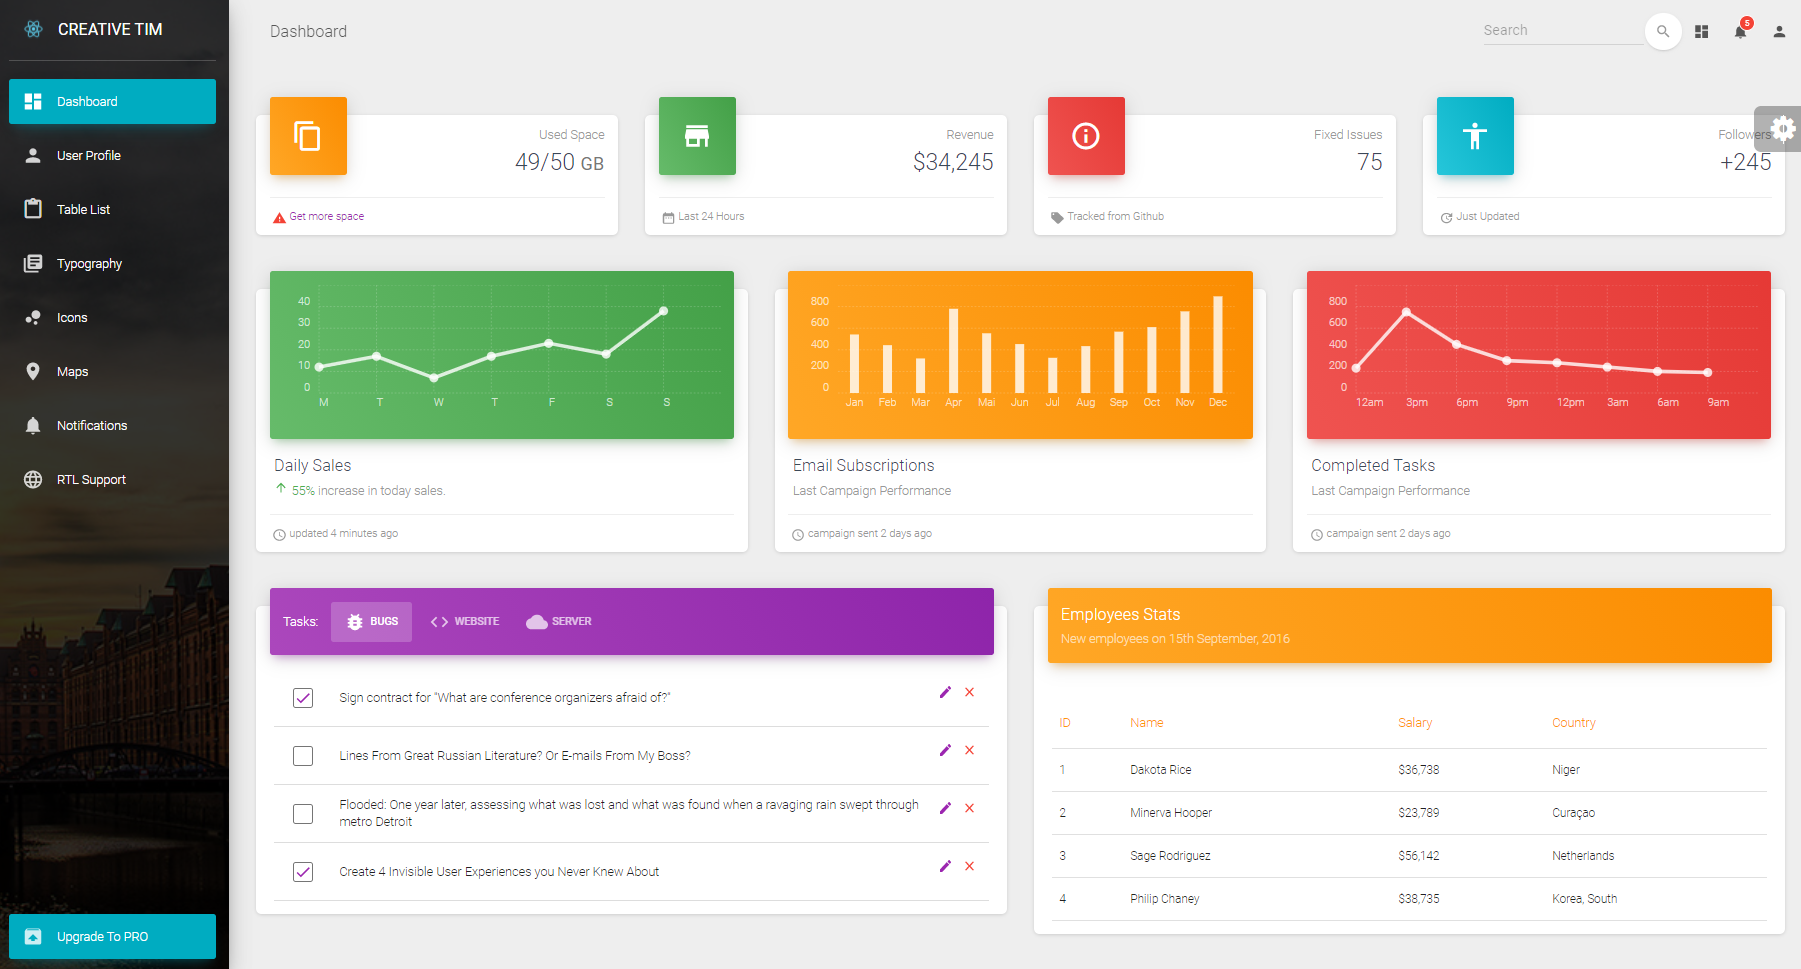Select the 'Dakota Rice' name cell

(1161, 770)
